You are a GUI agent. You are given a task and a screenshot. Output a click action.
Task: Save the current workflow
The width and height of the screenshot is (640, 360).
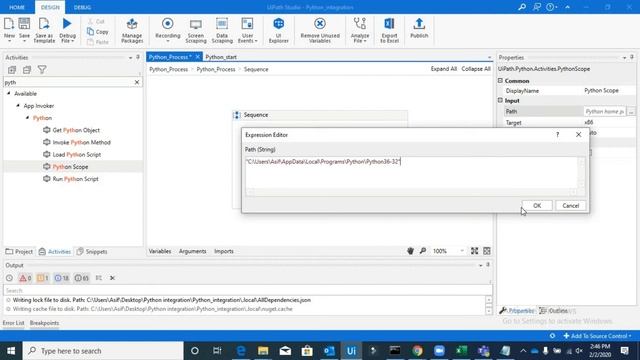pyautogui.click(x=24, y=30)
